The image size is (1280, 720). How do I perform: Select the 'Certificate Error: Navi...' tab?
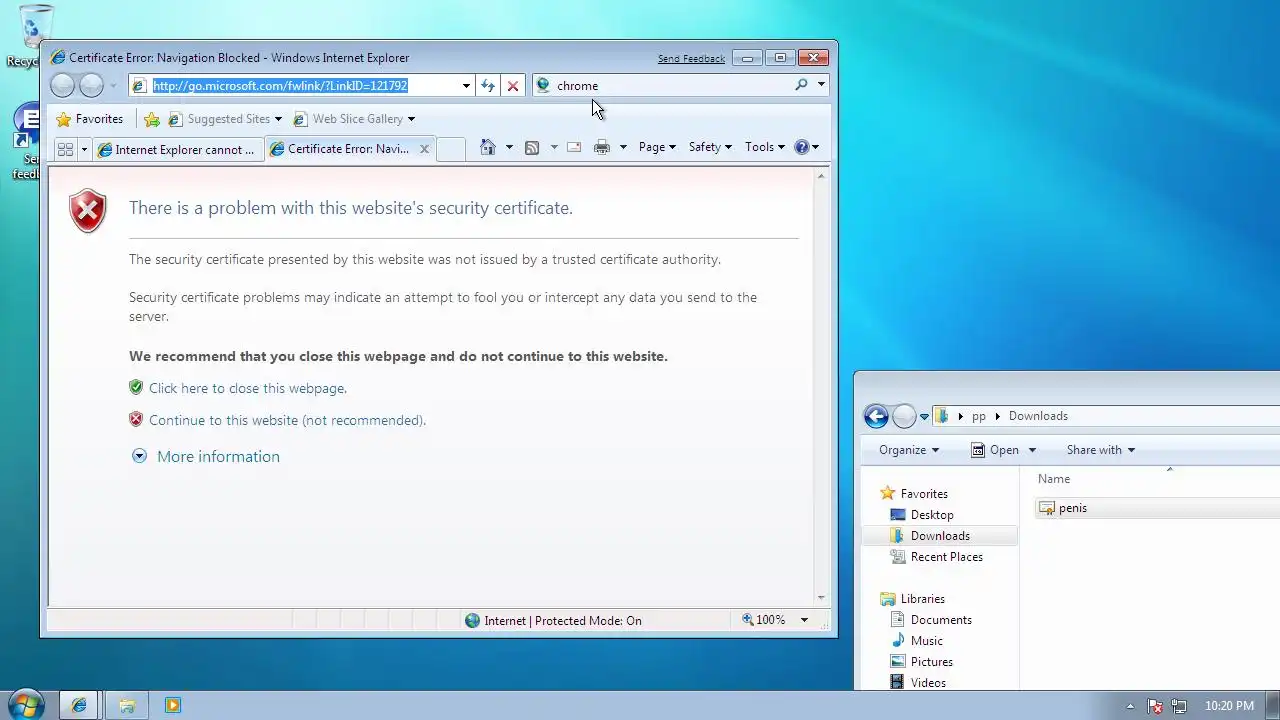pyautogui.click(x=349, y=149)
